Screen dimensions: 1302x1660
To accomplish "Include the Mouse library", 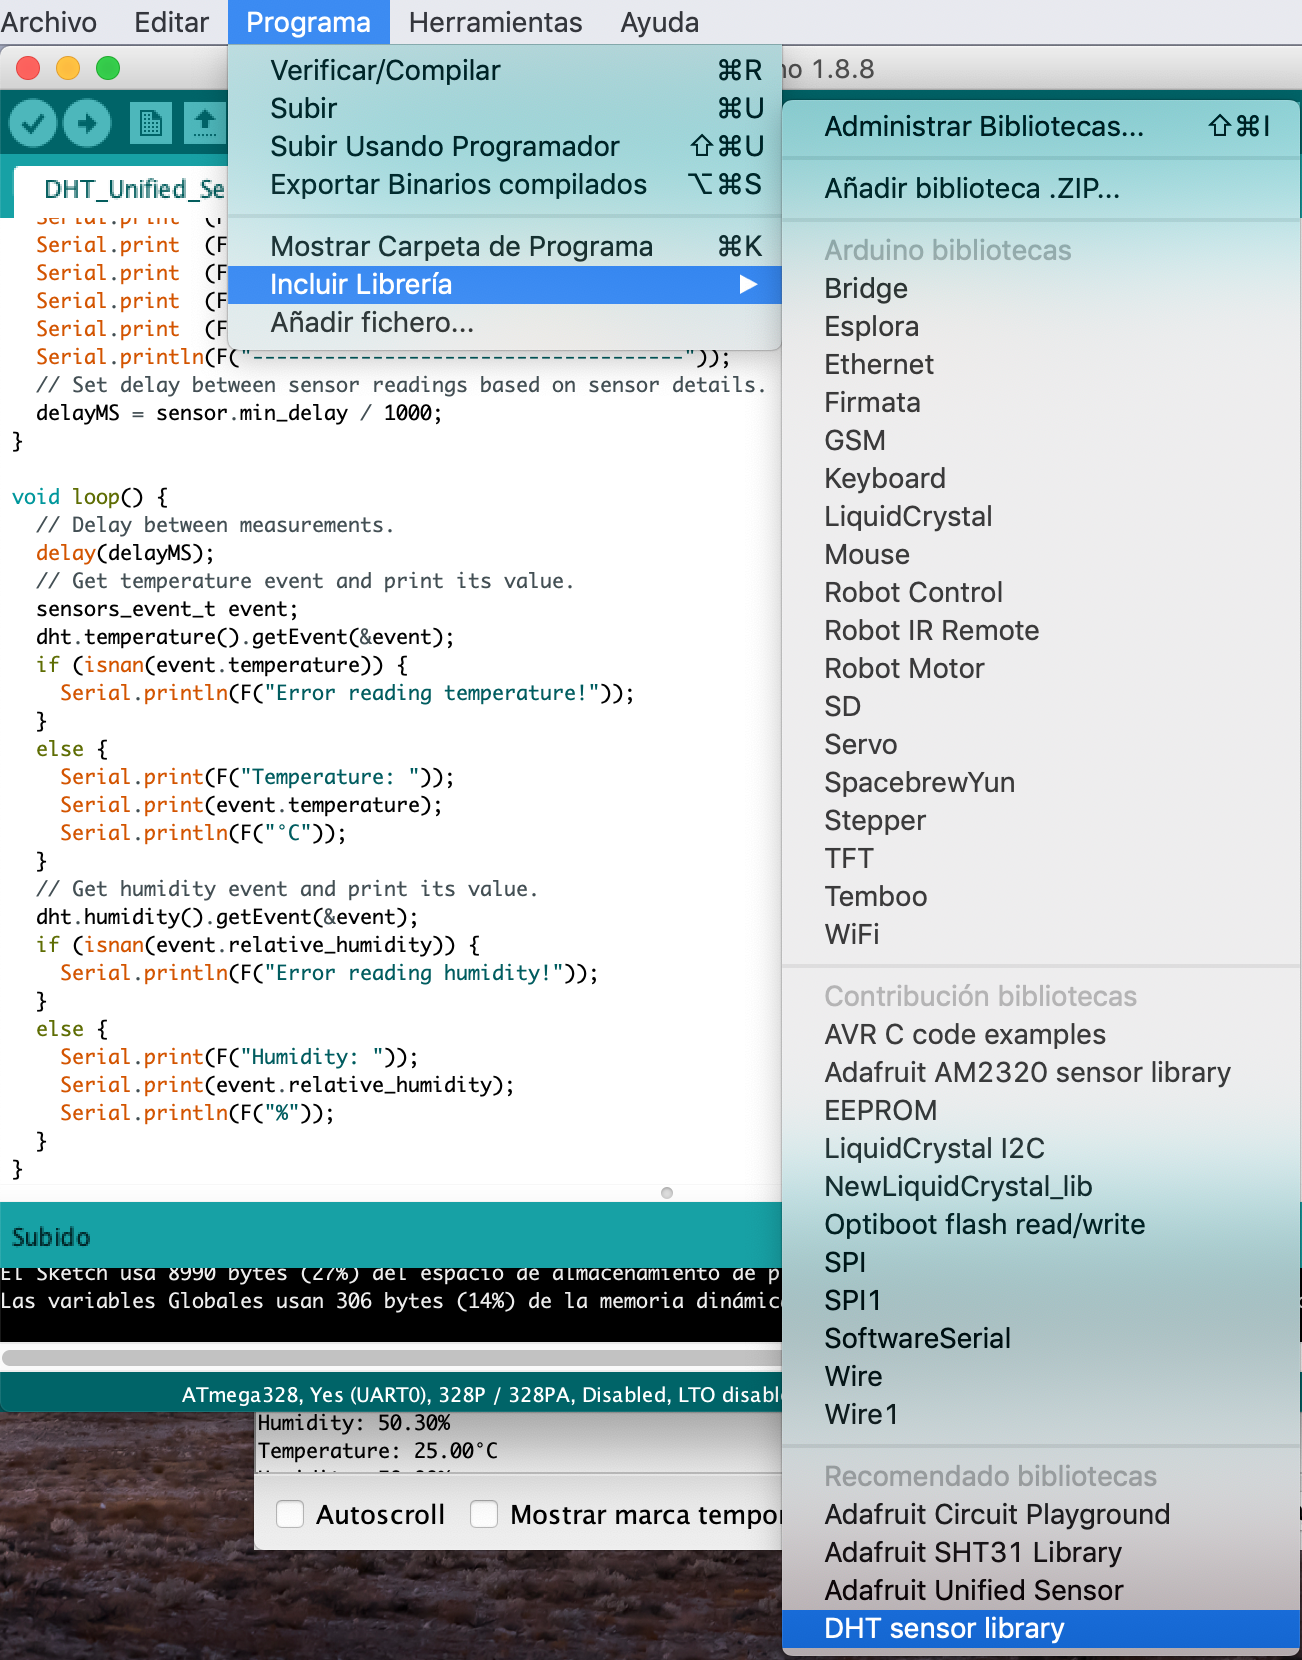I will 1042,555.
